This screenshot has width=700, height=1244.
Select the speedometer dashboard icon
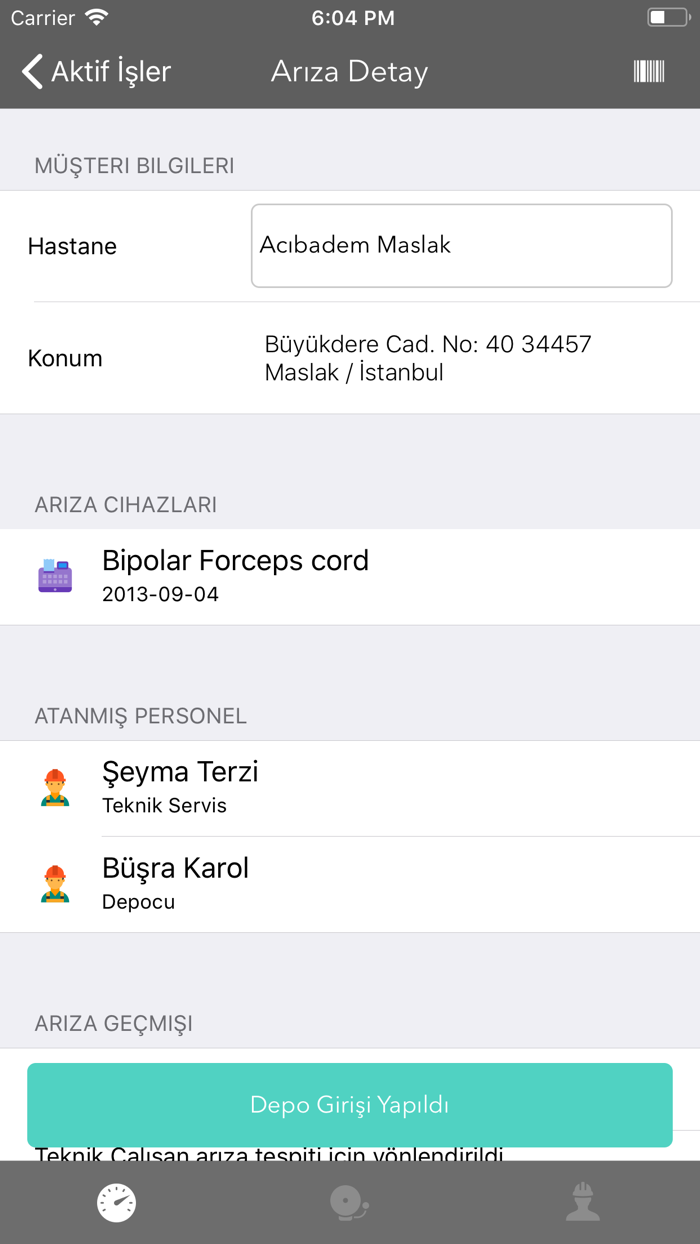116,1202
